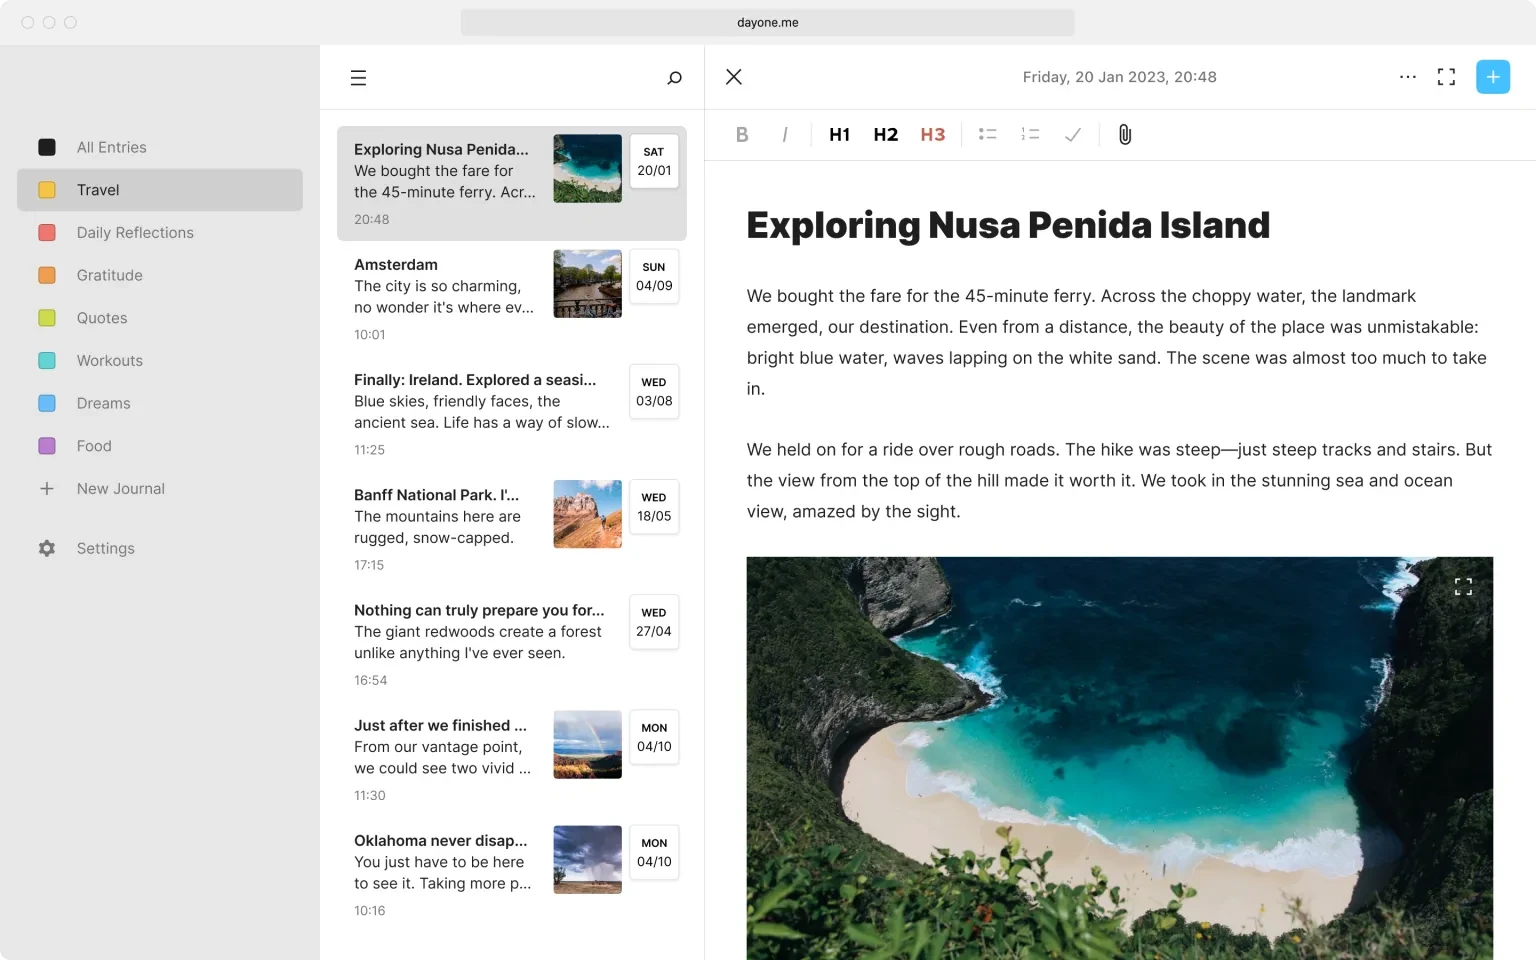Viewport: 1536px width, 960px height.
Task: Enter fullscreen editor mode
Action: click(x=1446, y=77)
